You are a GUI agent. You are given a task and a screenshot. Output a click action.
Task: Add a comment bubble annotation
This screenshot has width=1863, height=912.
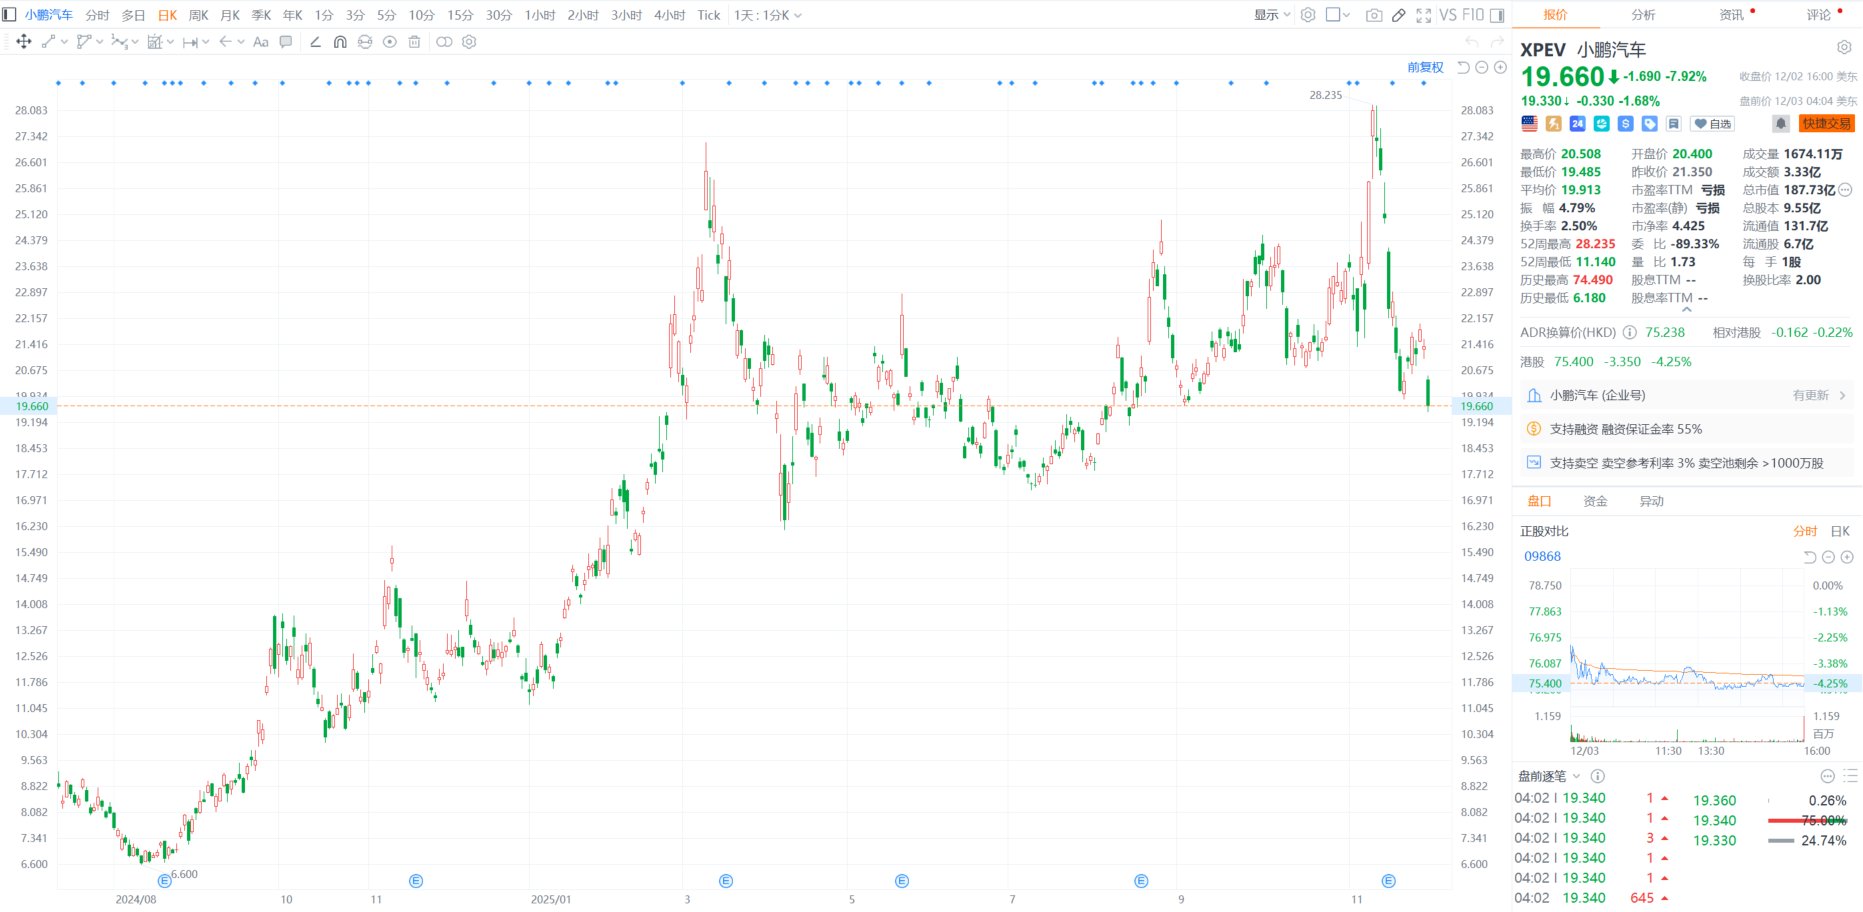[x=286, y=42]
